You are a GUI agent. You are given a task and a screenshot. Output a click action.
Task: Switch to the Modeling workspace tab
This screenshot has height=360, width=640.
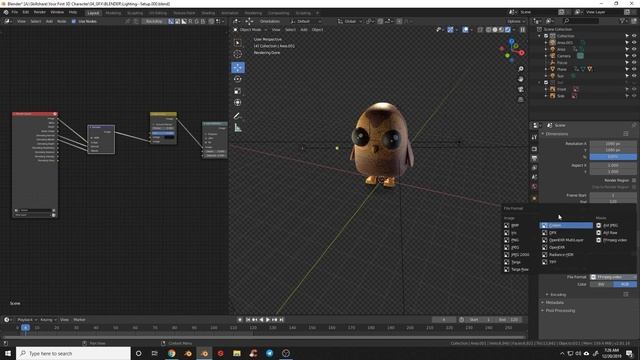[113, 13]
